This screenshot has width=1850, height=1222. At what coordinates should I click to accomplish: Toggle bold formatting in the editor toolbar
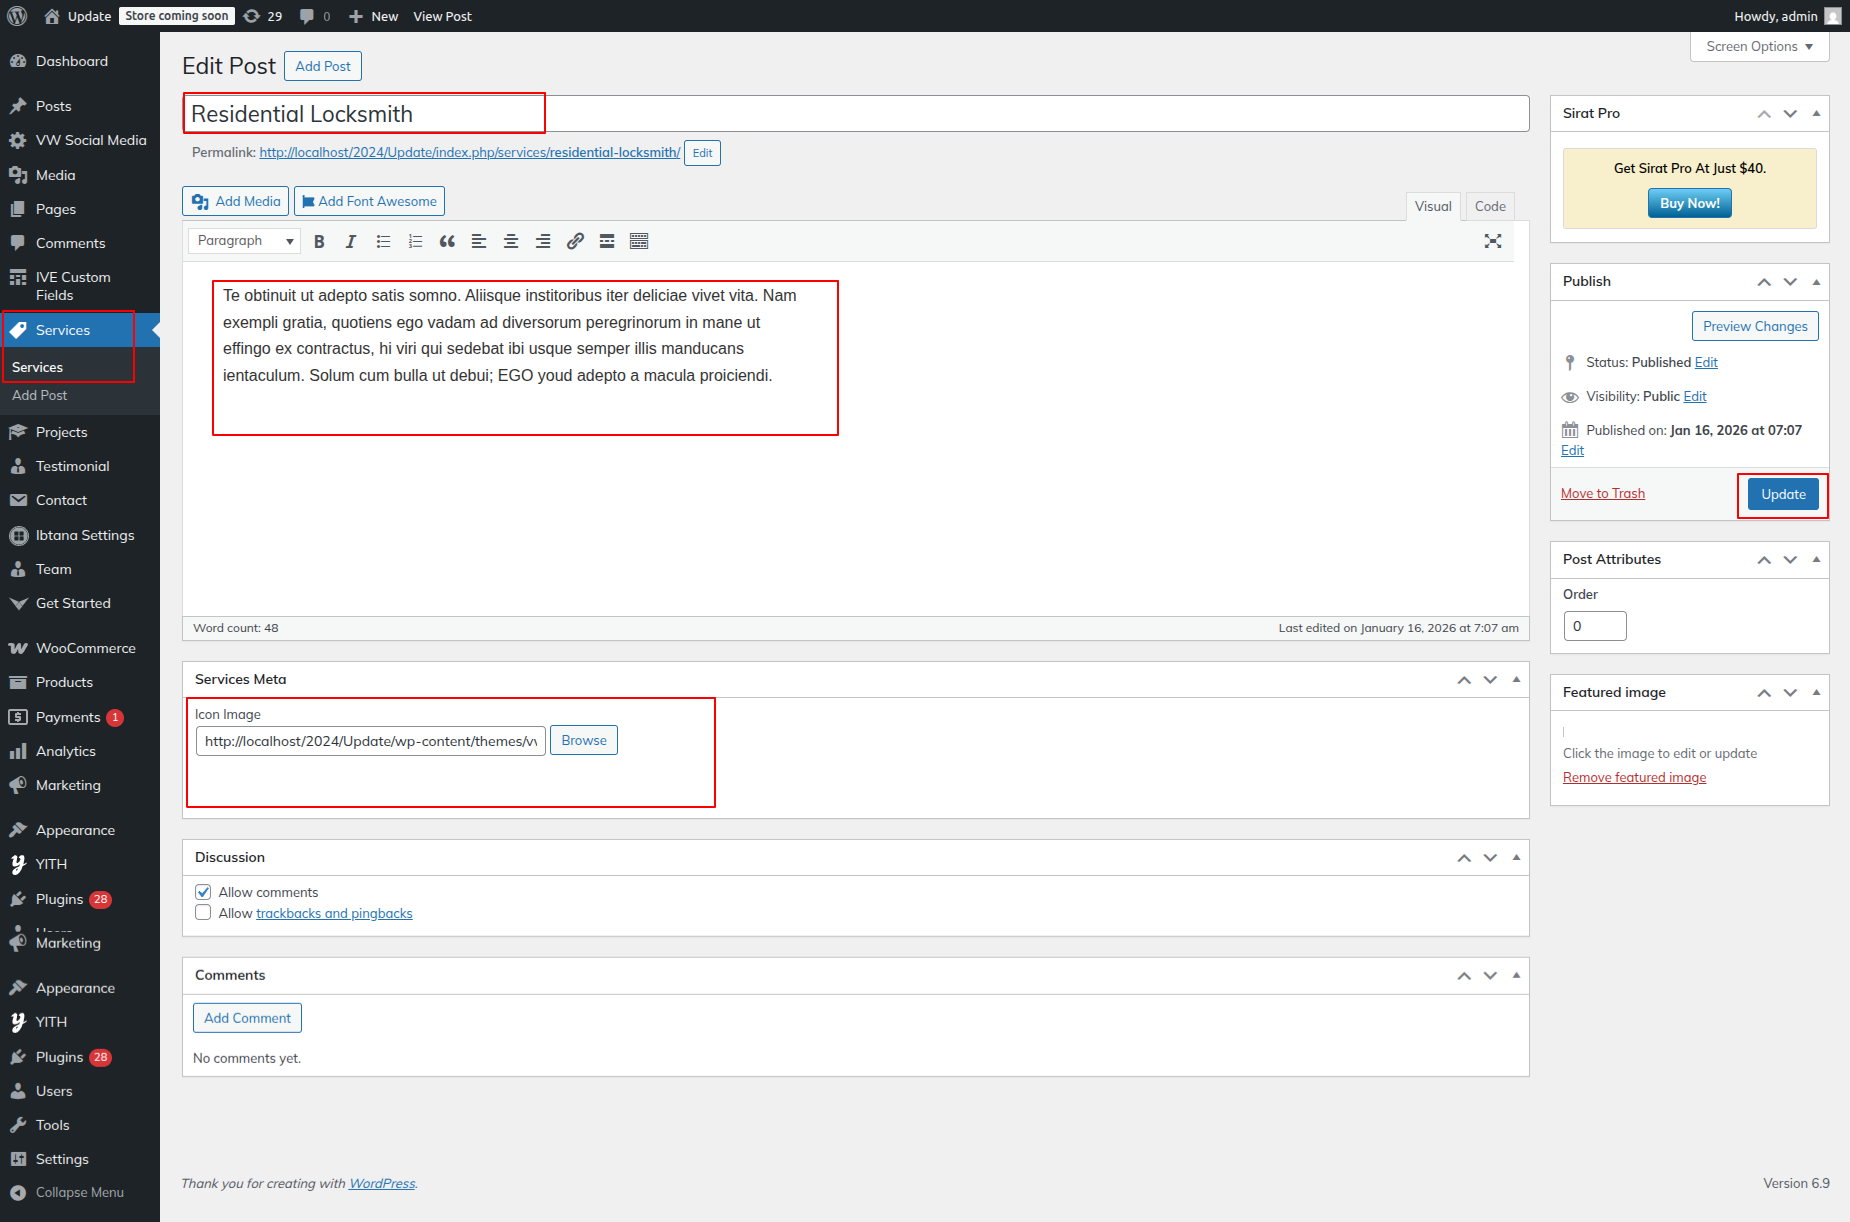pyautogui.click(x=319, y=241)
